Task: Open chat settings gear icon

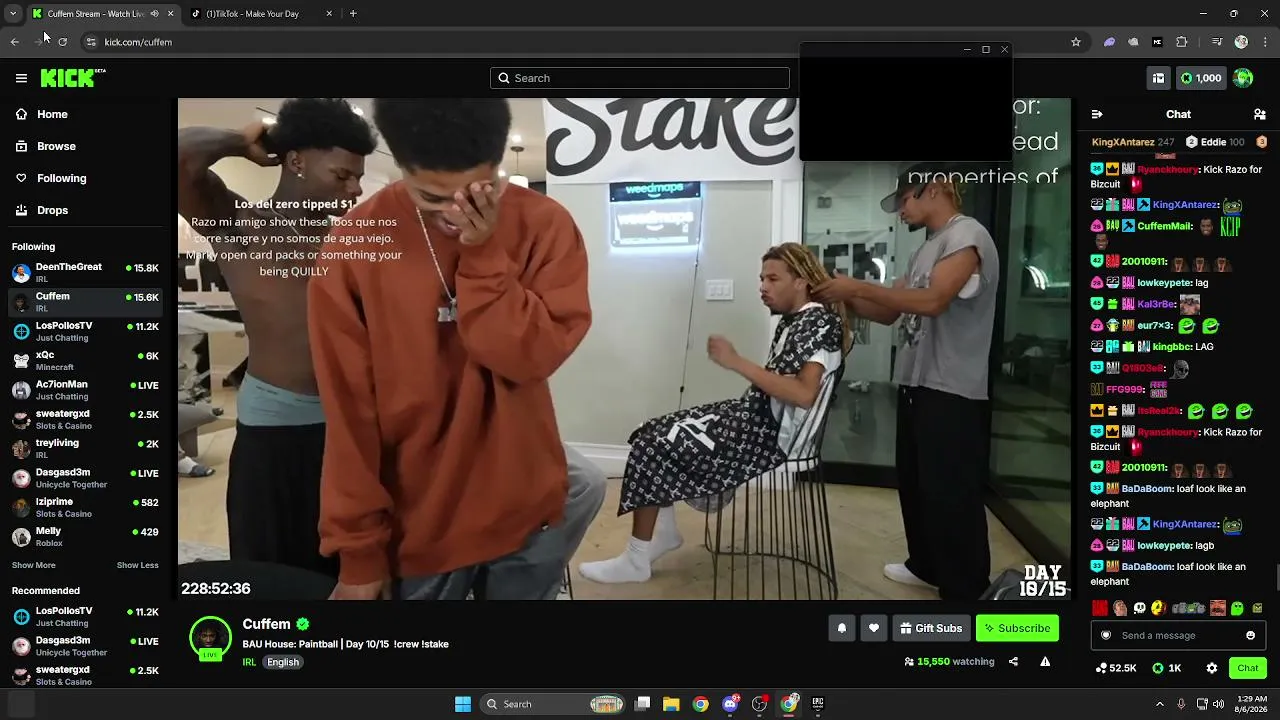Action: coord(1212,668)
